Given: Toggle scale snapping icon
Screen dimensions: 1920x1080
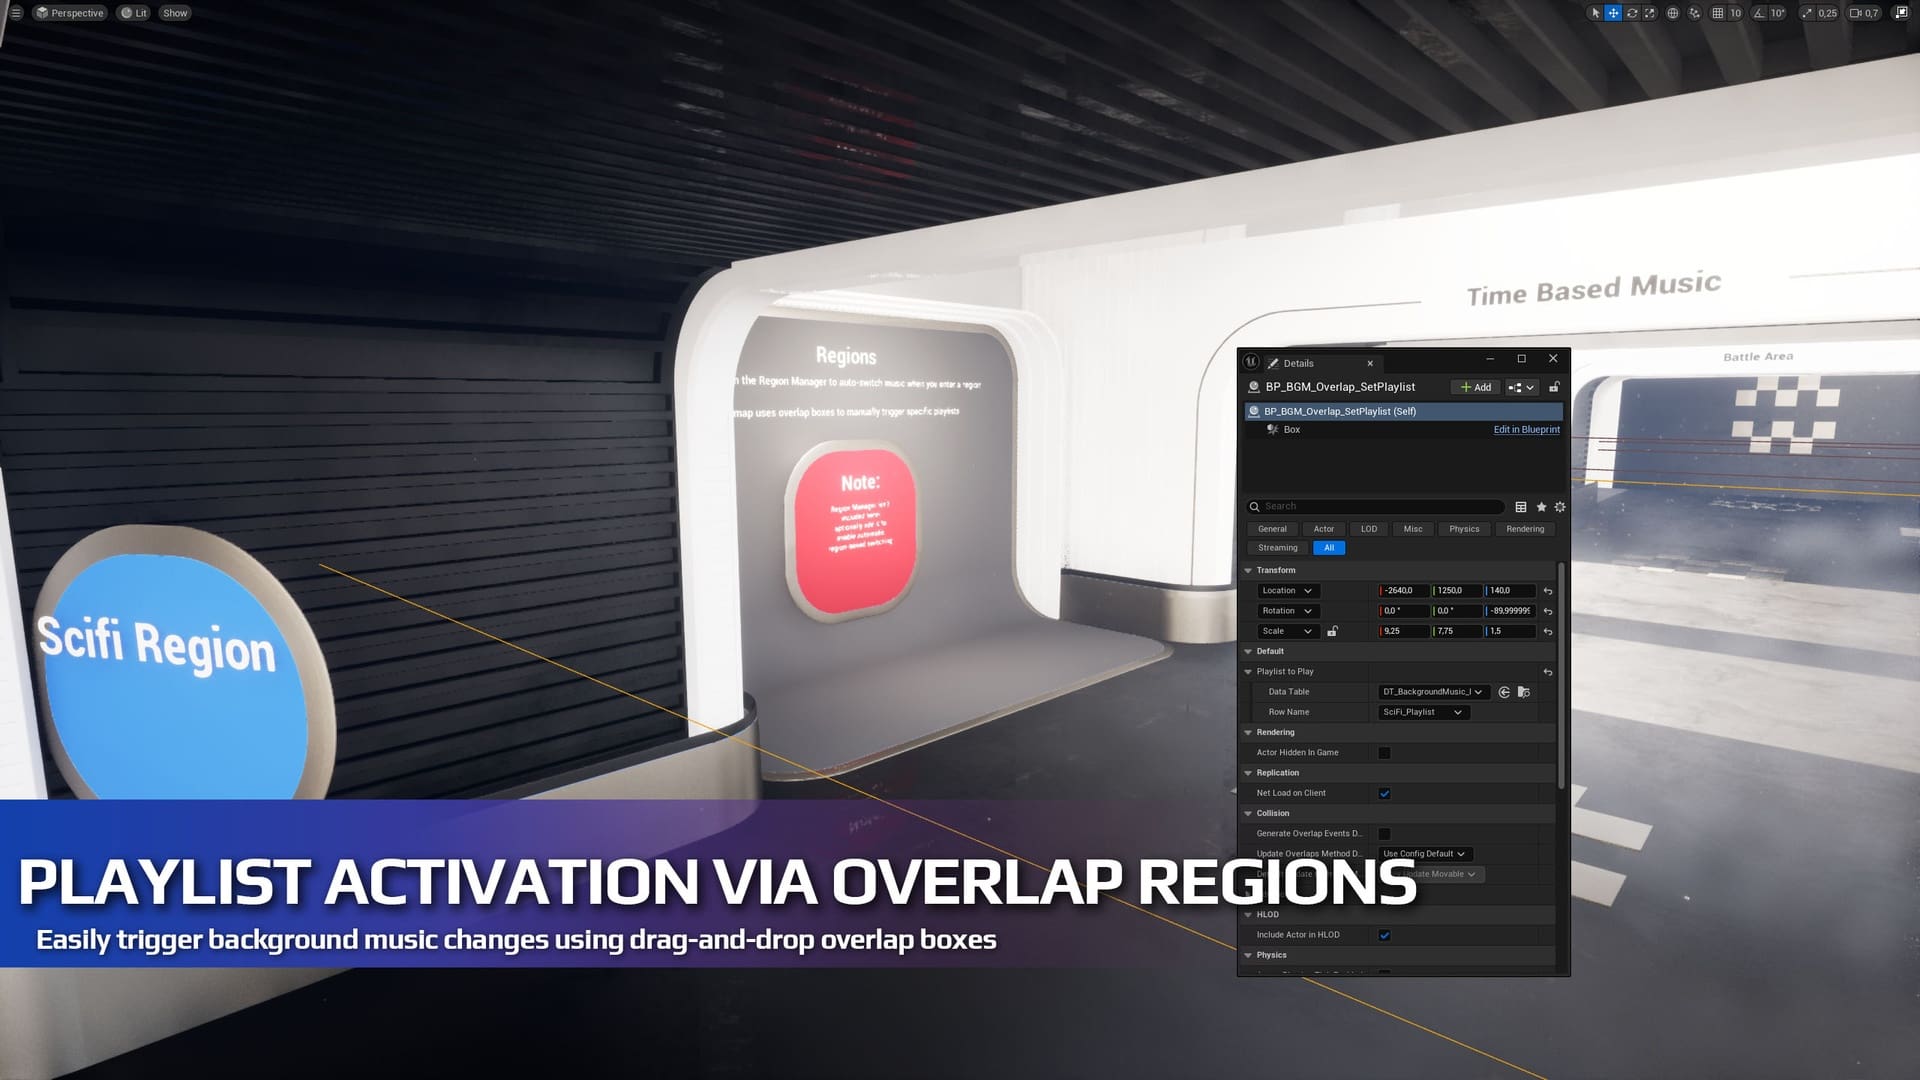Looking at the screenshot, I should click(x=1807, y=13).
